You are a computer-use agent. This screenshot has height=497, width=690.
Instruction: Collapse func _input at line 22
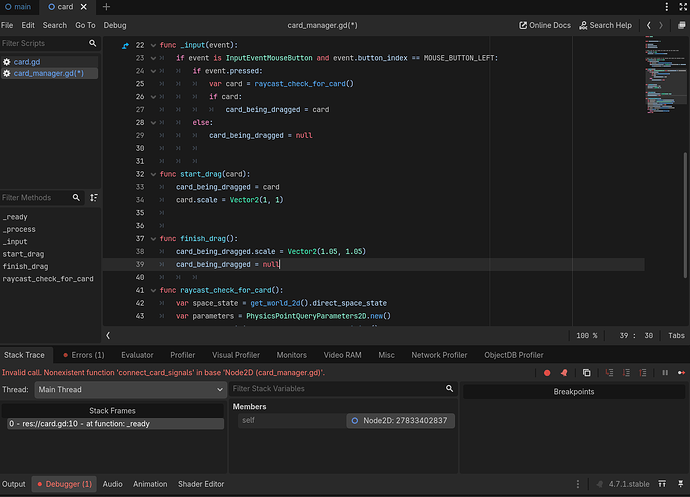point(153,45)
